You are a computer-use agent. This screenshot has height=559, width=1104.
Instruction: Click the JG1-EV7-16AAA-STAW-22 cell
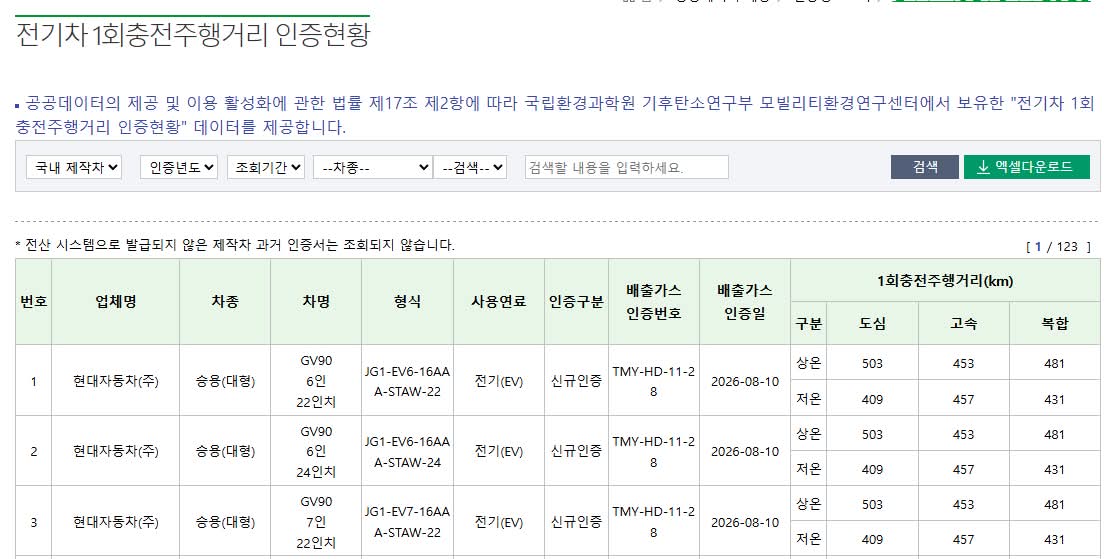(408, 522)
